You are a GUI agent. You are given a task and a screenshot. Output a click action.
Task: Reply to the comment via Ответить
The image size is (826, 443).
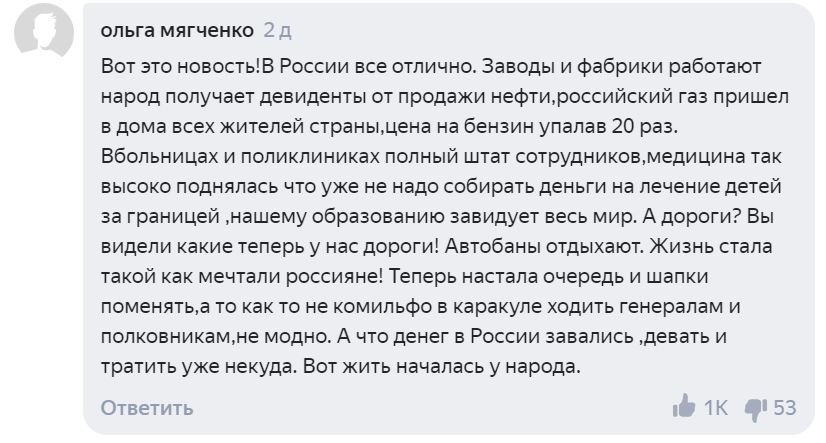pos(147,408)
